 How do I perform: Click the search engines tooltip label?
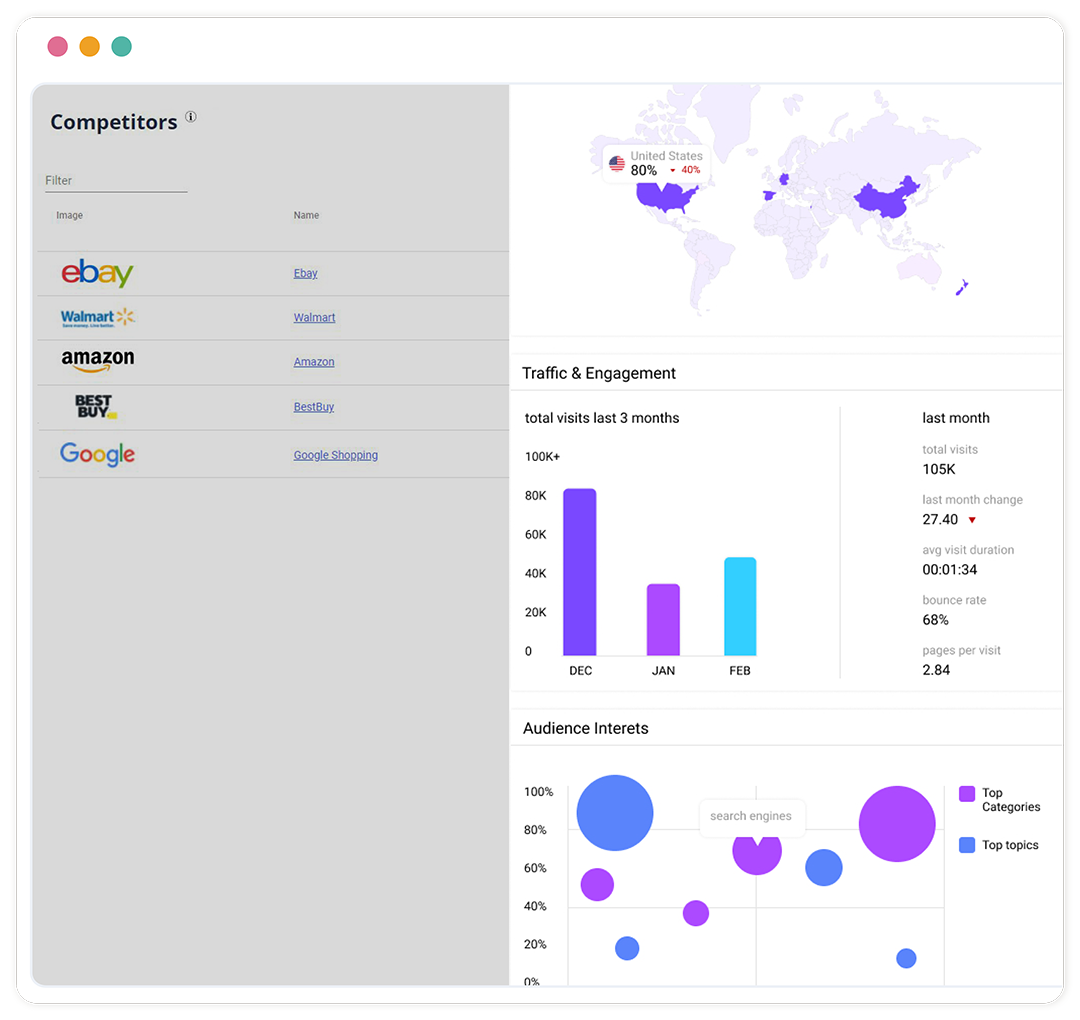pyautogui.click(x=751, y=816)
